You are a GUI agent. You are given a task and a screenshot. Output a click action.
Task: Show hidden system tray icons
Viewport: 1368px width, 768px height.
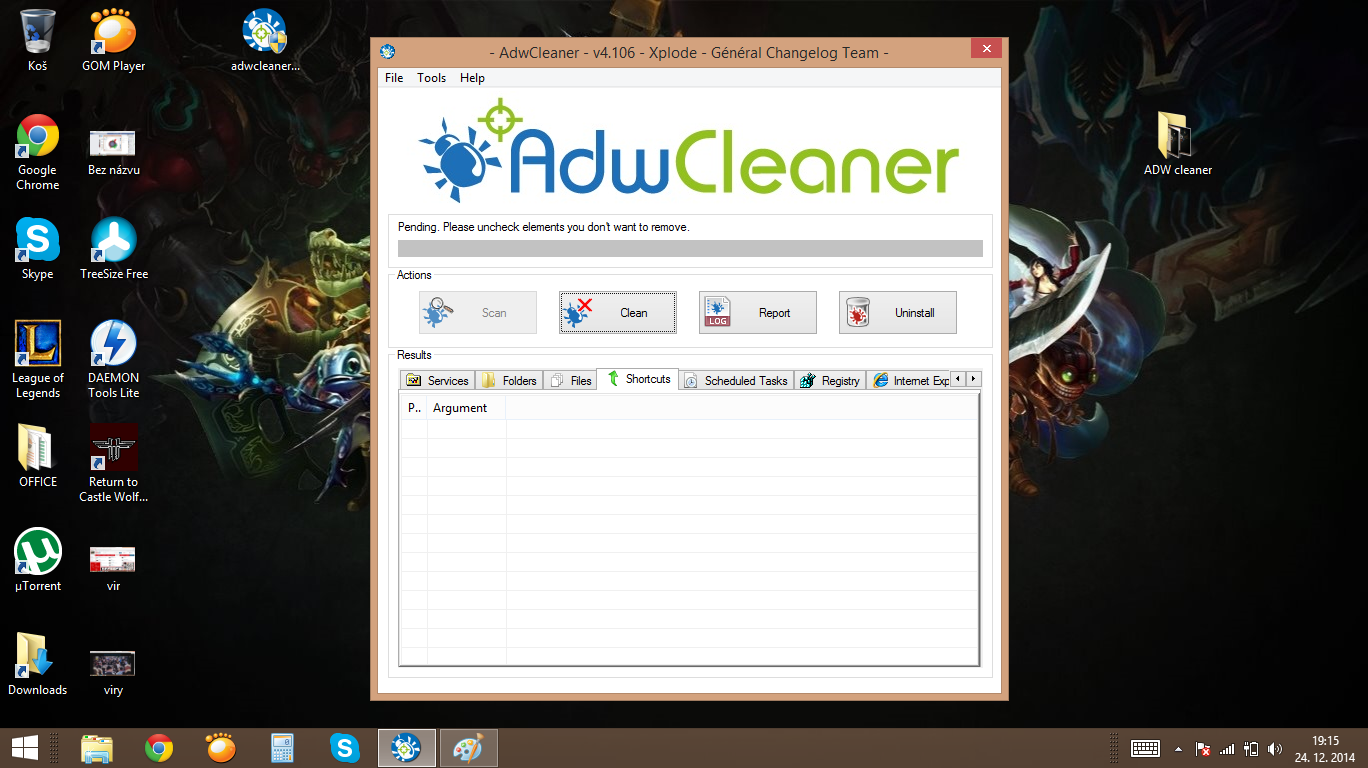1178,749
